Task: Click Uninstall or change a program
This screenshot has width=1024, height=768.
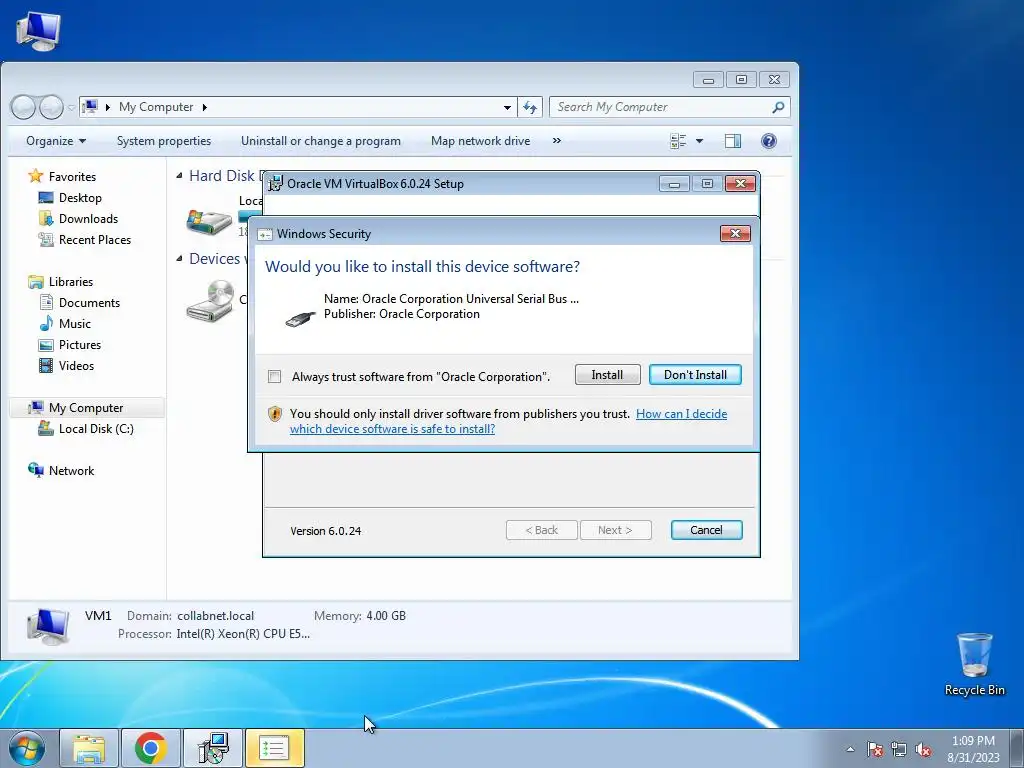Action: 321,141
